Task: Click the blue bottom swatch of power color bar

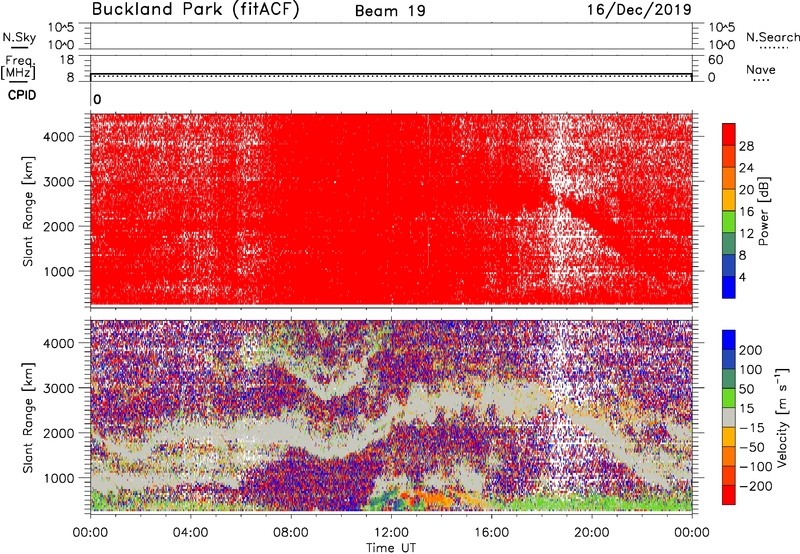Action: [x=729, y=287]
